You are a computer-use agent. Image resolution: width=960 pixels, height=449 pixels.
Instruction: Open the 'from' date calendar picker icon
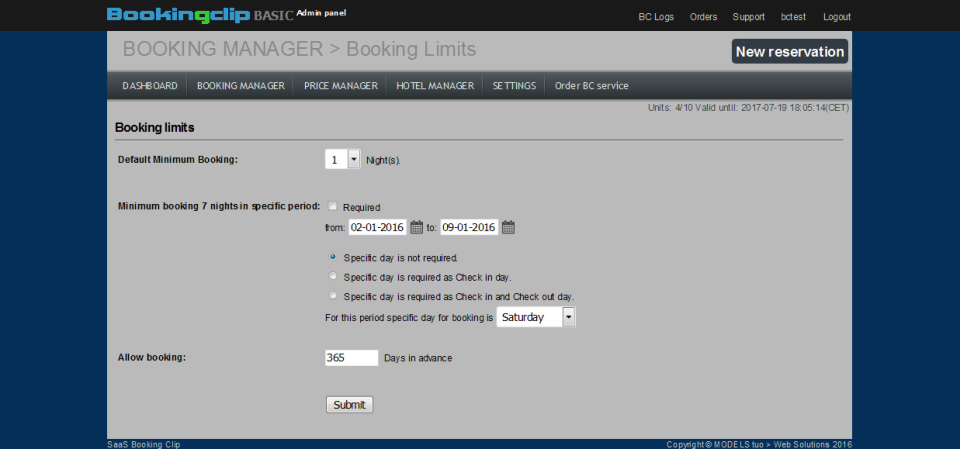point(417,228)
